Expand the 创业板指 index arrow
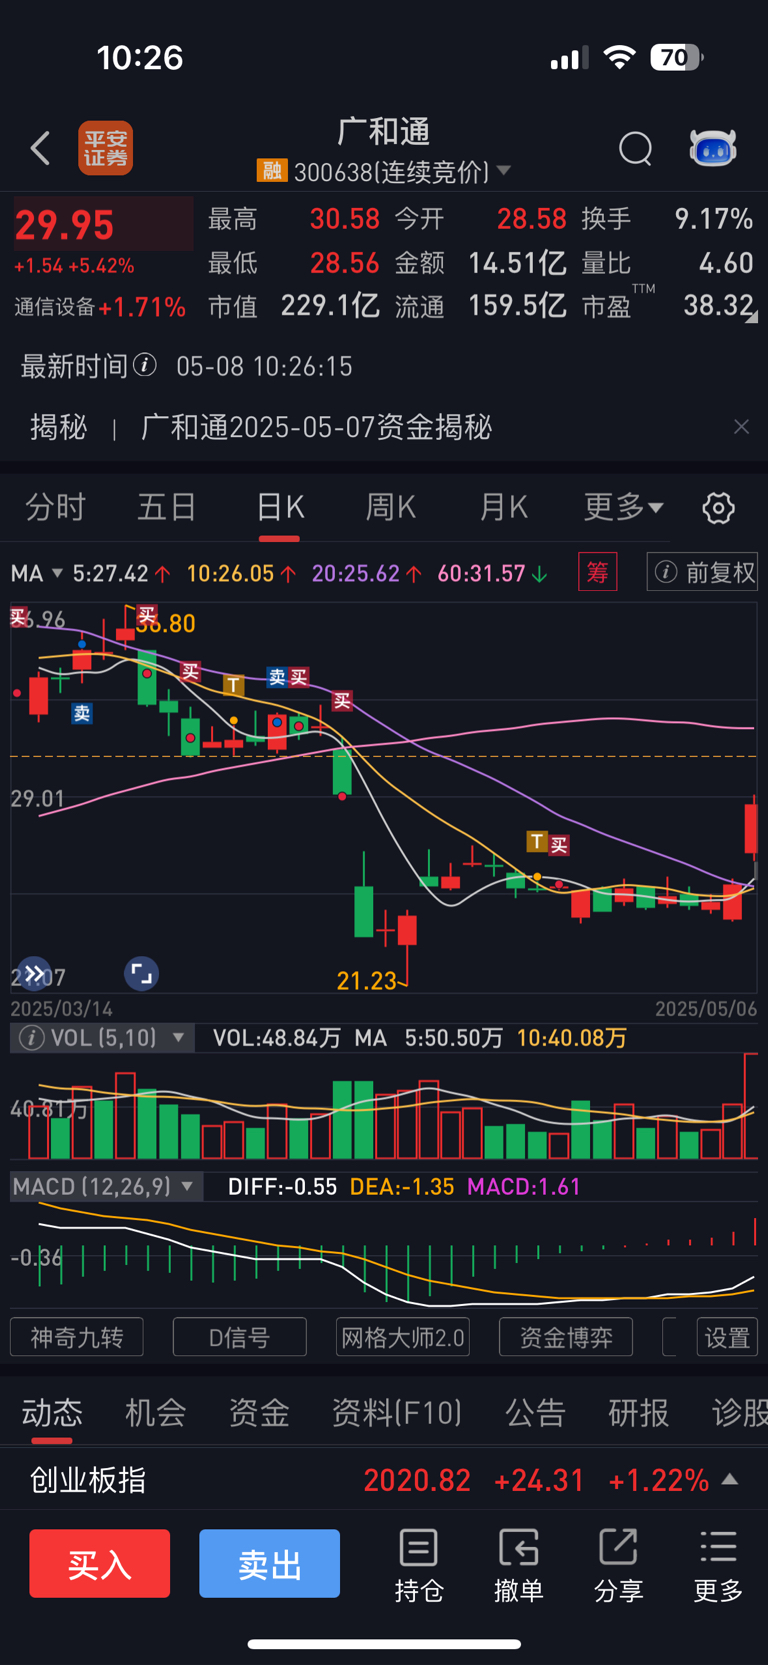 (x=730, y=1479)
